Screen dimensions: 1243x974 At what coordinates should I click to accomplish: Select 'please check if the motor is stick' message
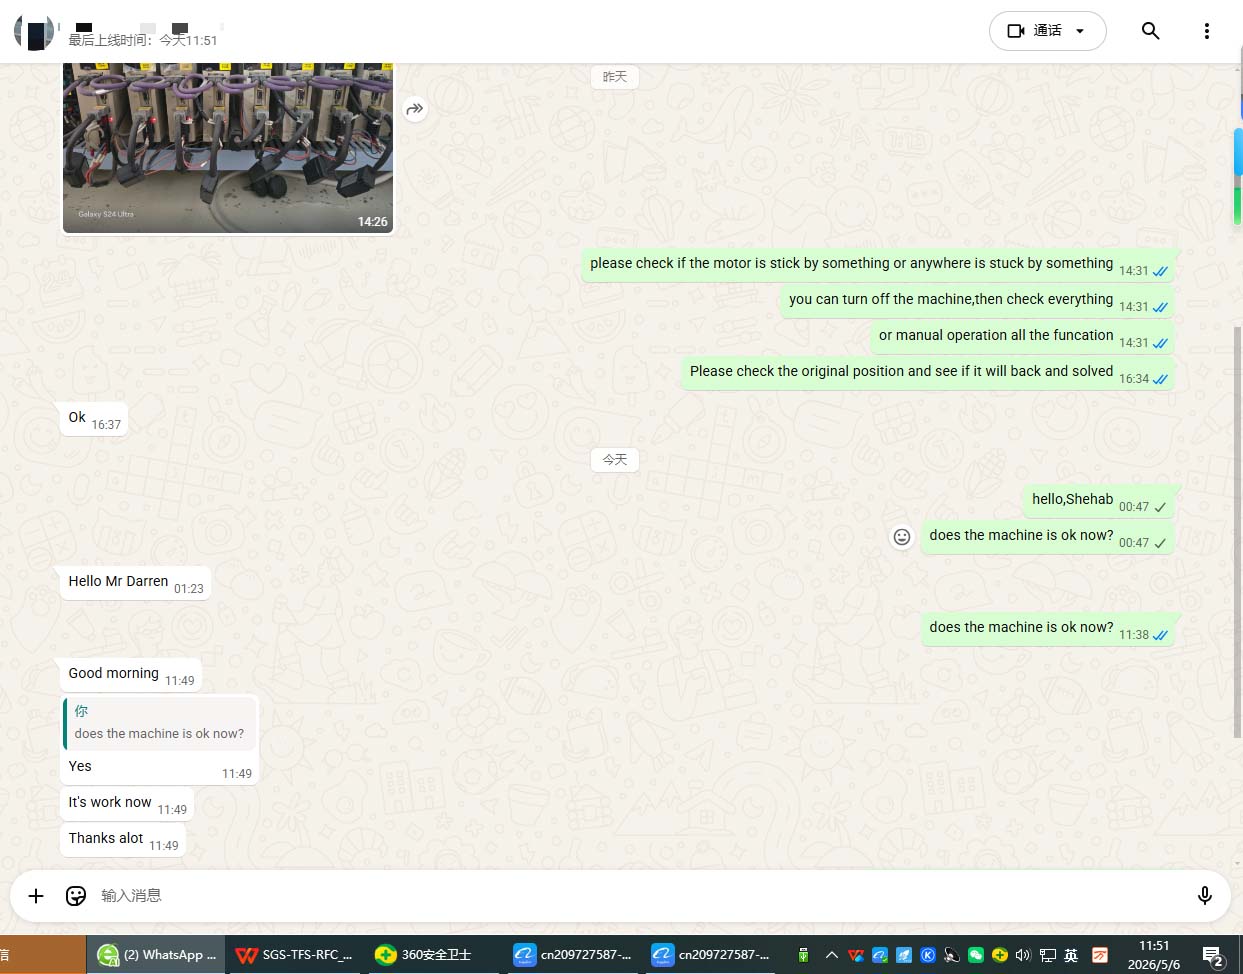pyautogui.click(x=877, y=264)
